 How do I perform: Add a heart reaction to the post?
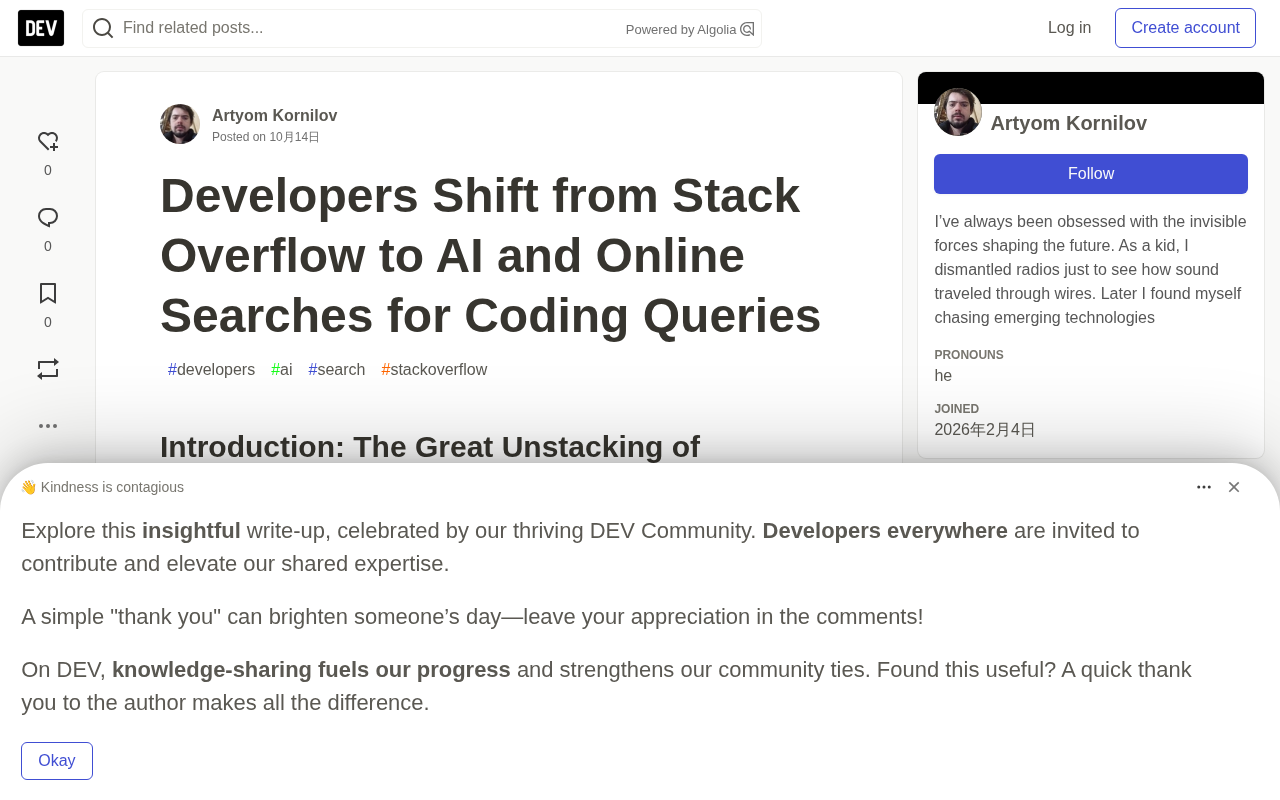[x=48, y=142]
